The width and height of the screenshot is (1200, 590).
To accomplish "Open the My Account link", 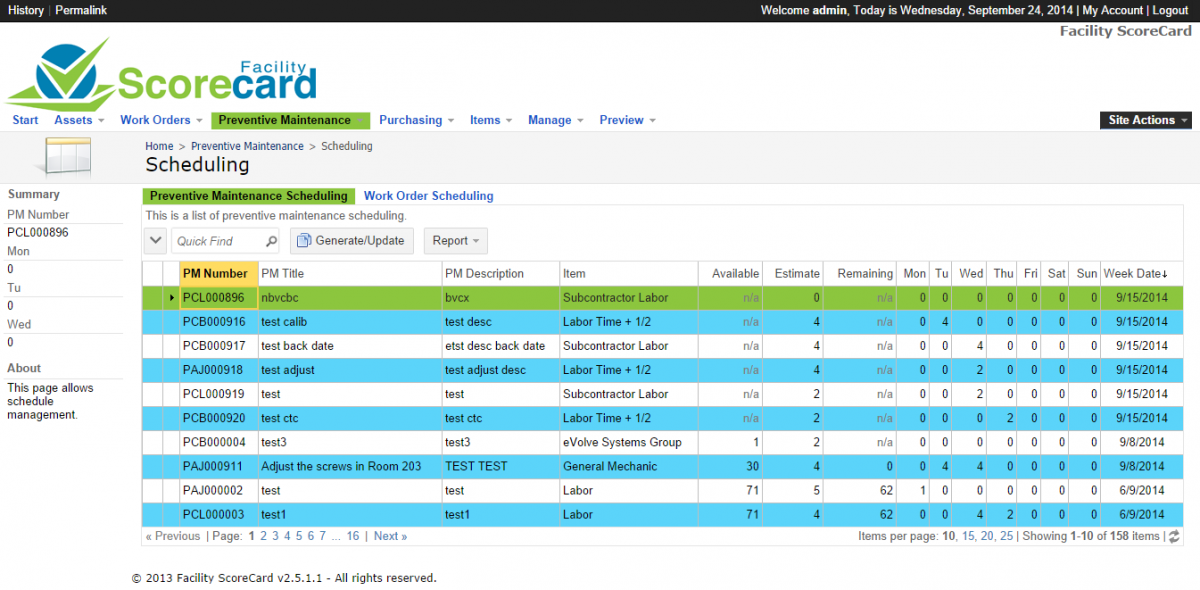I will coord(1112,10).
